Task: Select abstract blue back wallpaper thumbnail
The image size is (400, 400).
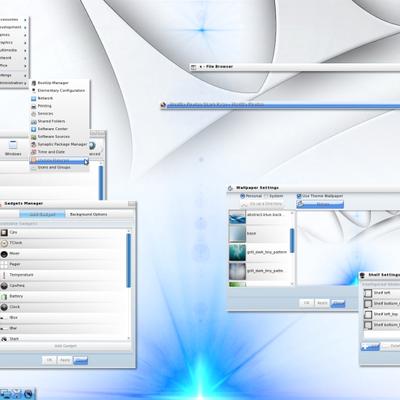Action: (x=237, y=217)
